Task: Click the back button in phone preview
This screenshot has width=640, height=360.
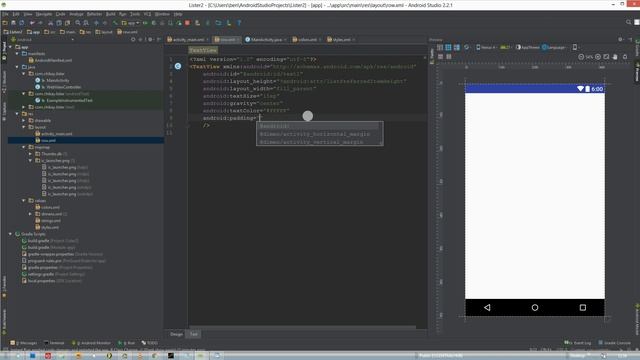Action: point(487,307)
